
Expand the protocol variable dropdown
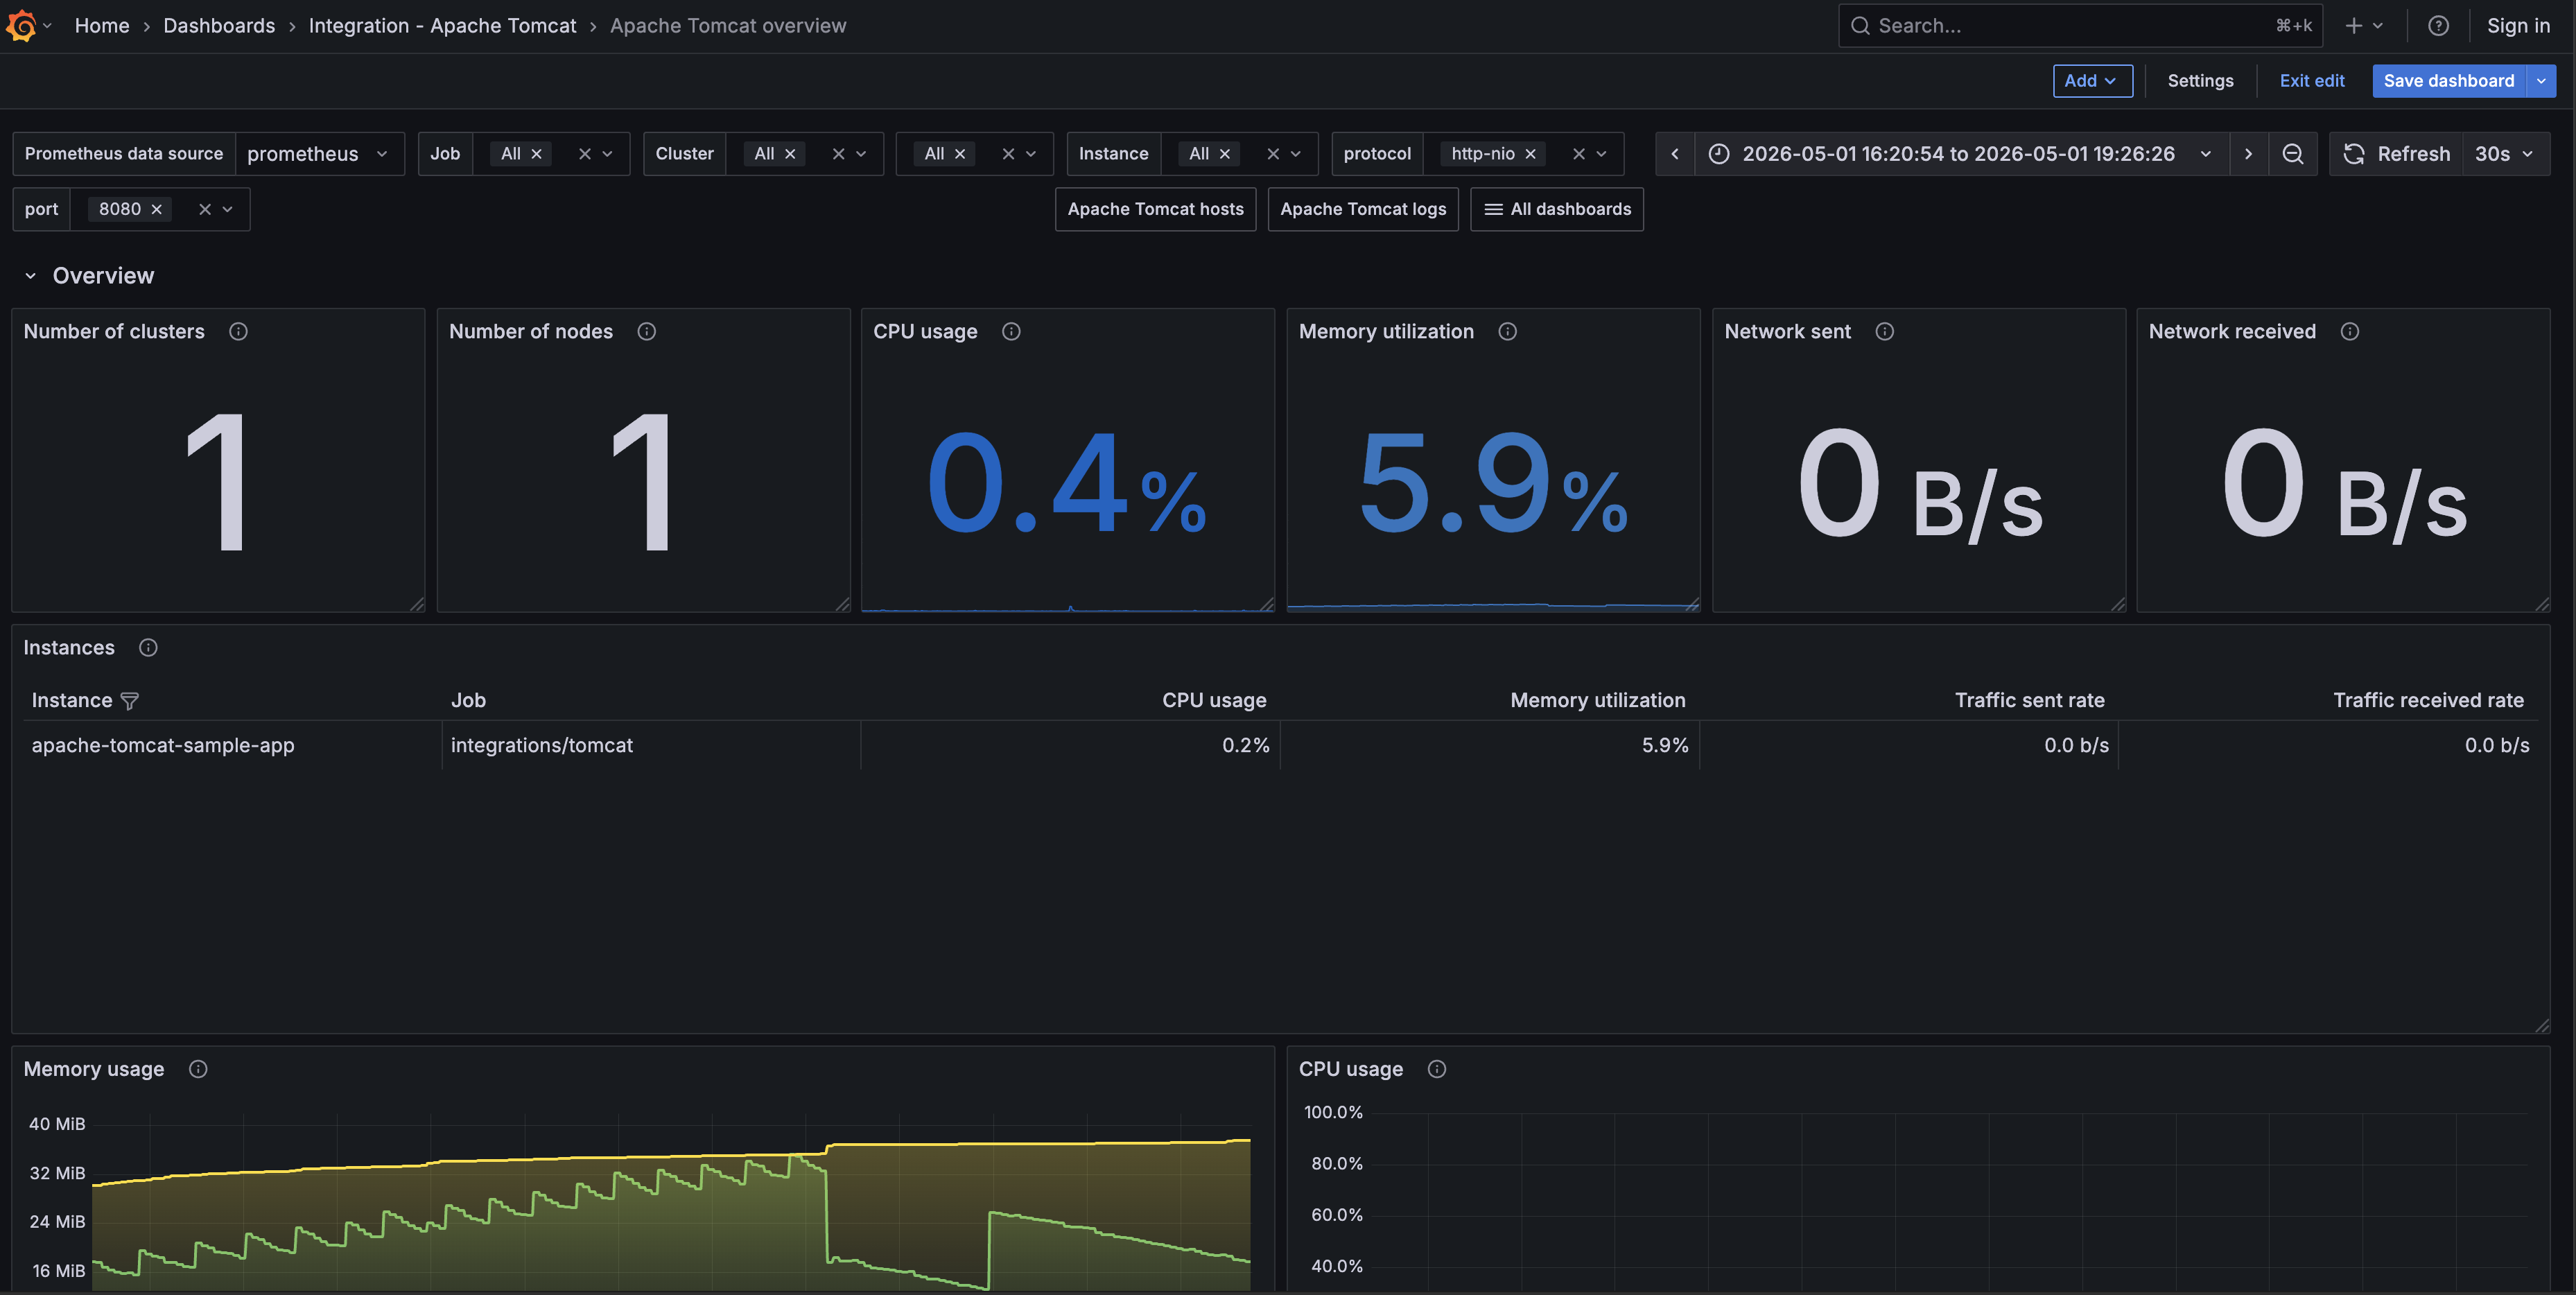1601,154
